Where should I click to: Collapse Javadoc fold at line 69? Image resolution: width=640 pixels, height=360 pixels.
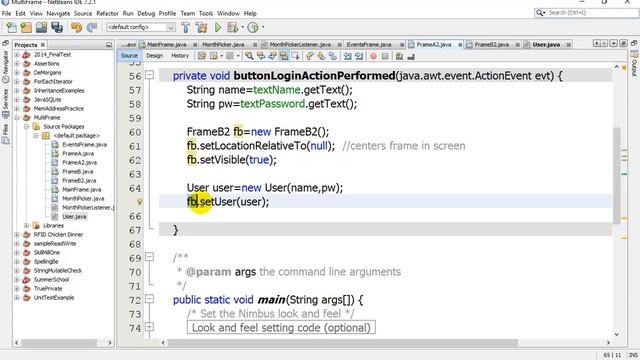pyautogui.click(x=149, y=257)
